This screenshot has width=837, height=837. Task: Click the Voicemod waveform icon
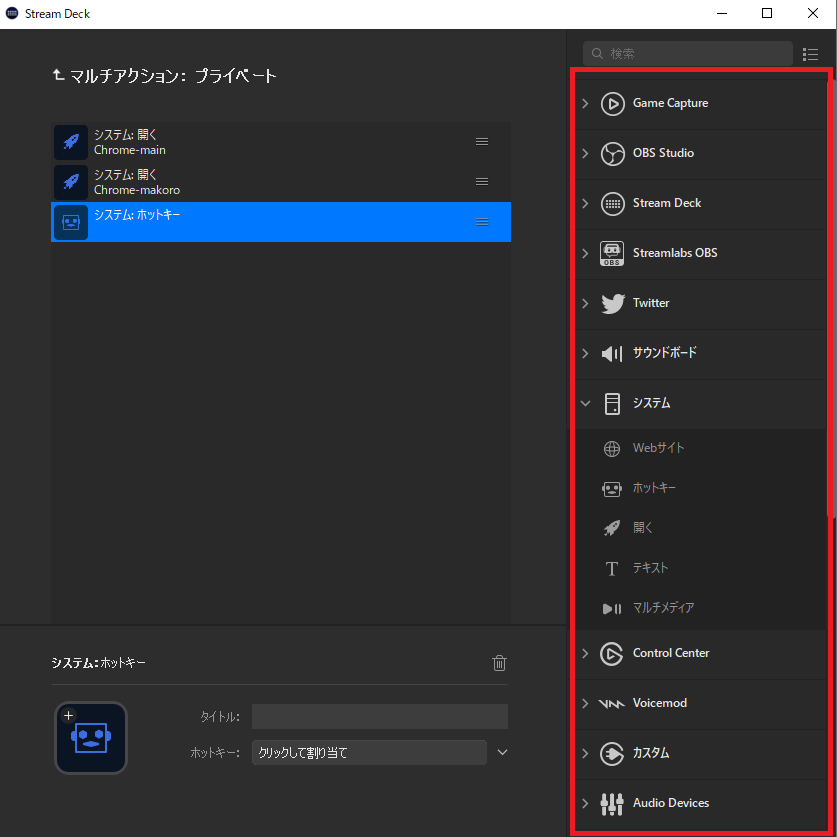(611, 704)
